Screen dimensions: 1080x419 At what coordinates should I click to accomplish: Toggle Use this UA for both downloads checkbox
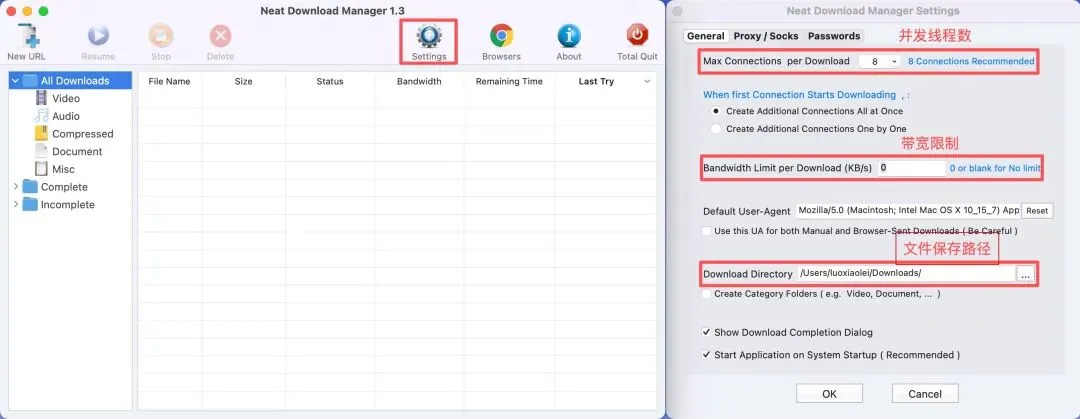point(706,231)
